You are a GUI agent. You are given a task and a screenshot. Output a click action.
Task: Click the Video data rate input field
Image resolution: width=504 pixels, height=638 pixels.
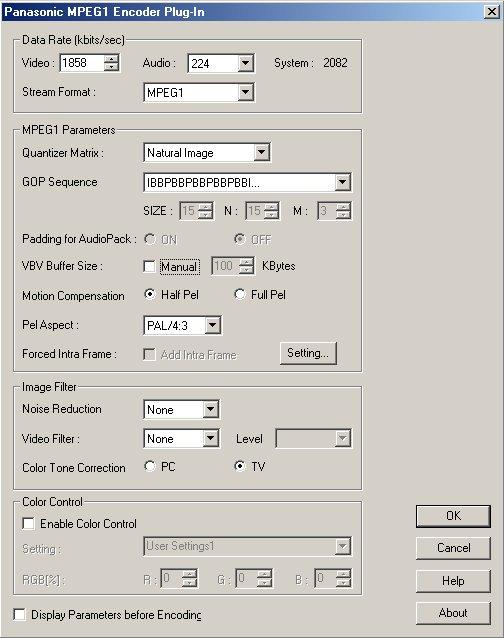click(x=82, y=63)
